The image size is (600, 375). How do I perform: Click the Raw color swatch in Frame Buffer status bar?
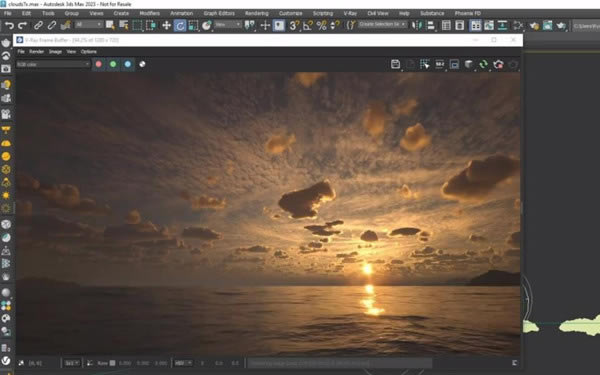point(112,363)
